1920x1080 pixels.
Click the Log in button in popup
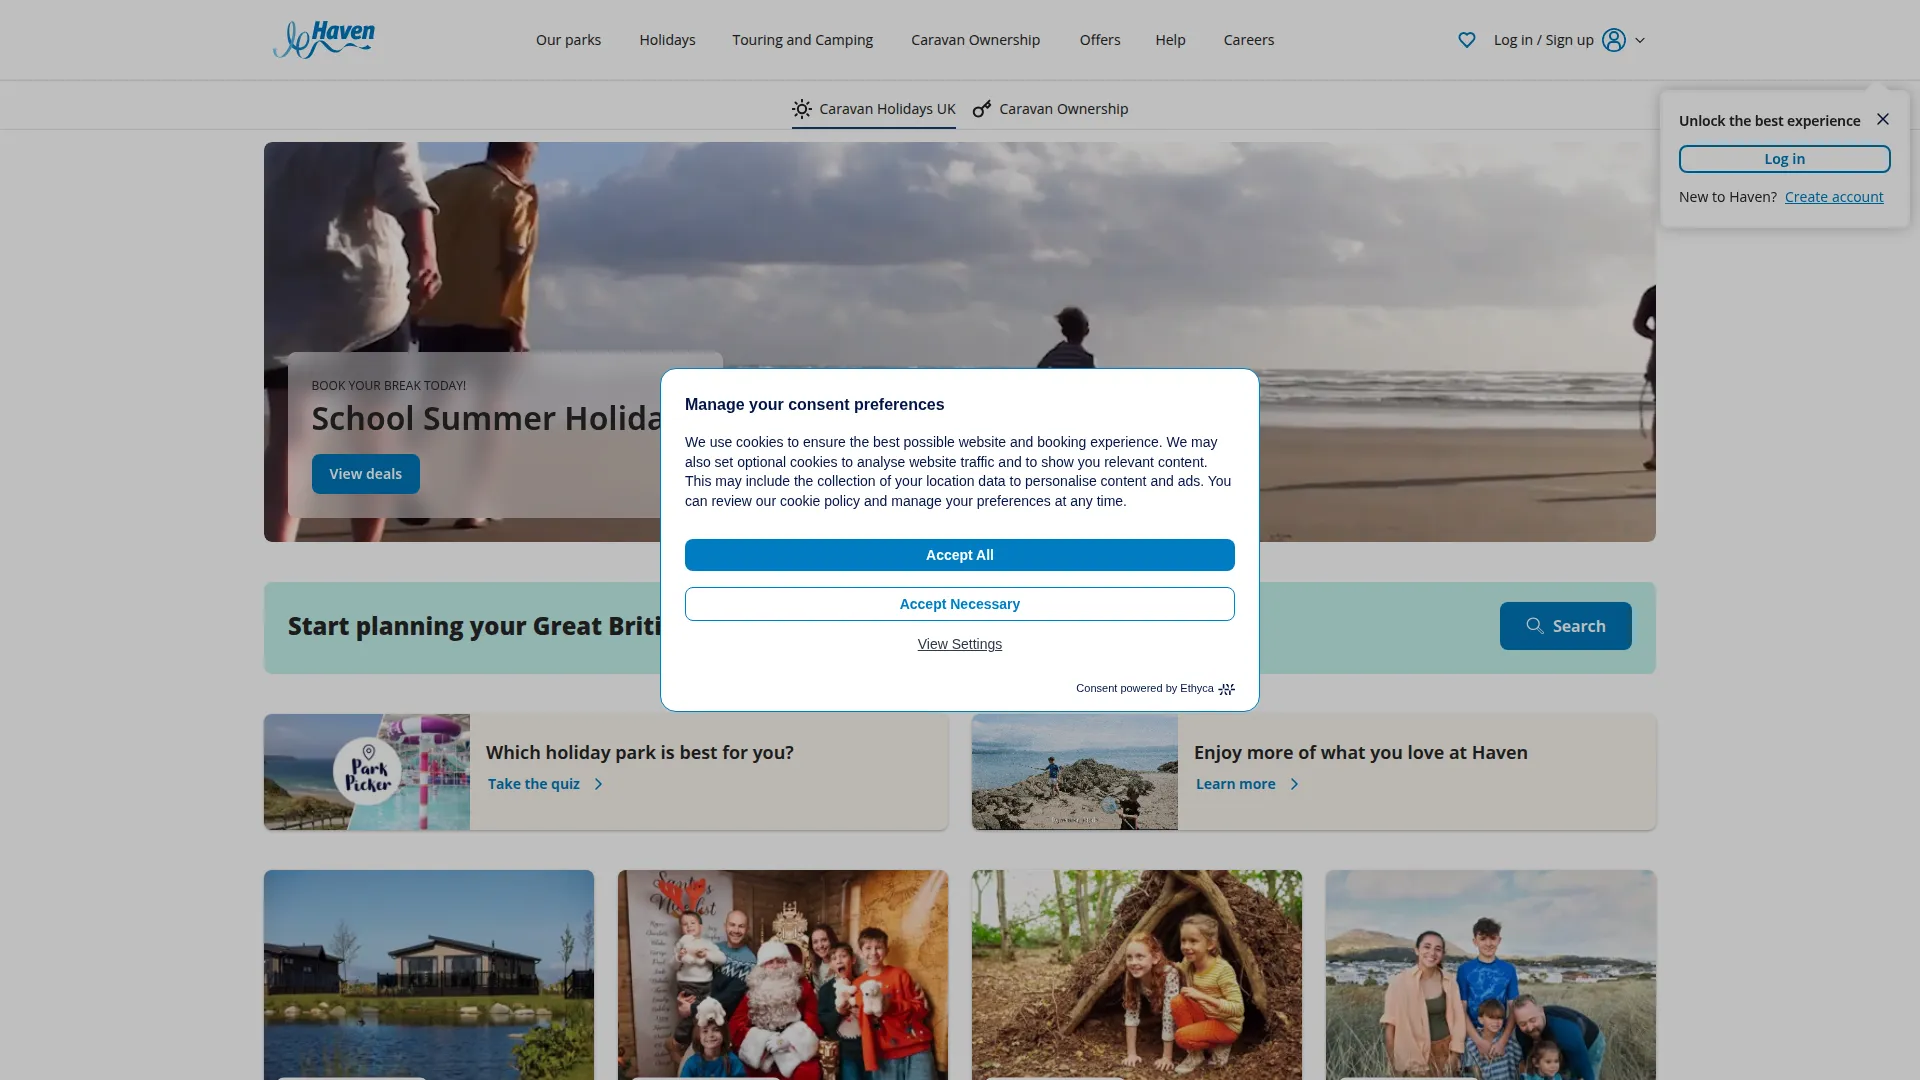[1784, 159]
